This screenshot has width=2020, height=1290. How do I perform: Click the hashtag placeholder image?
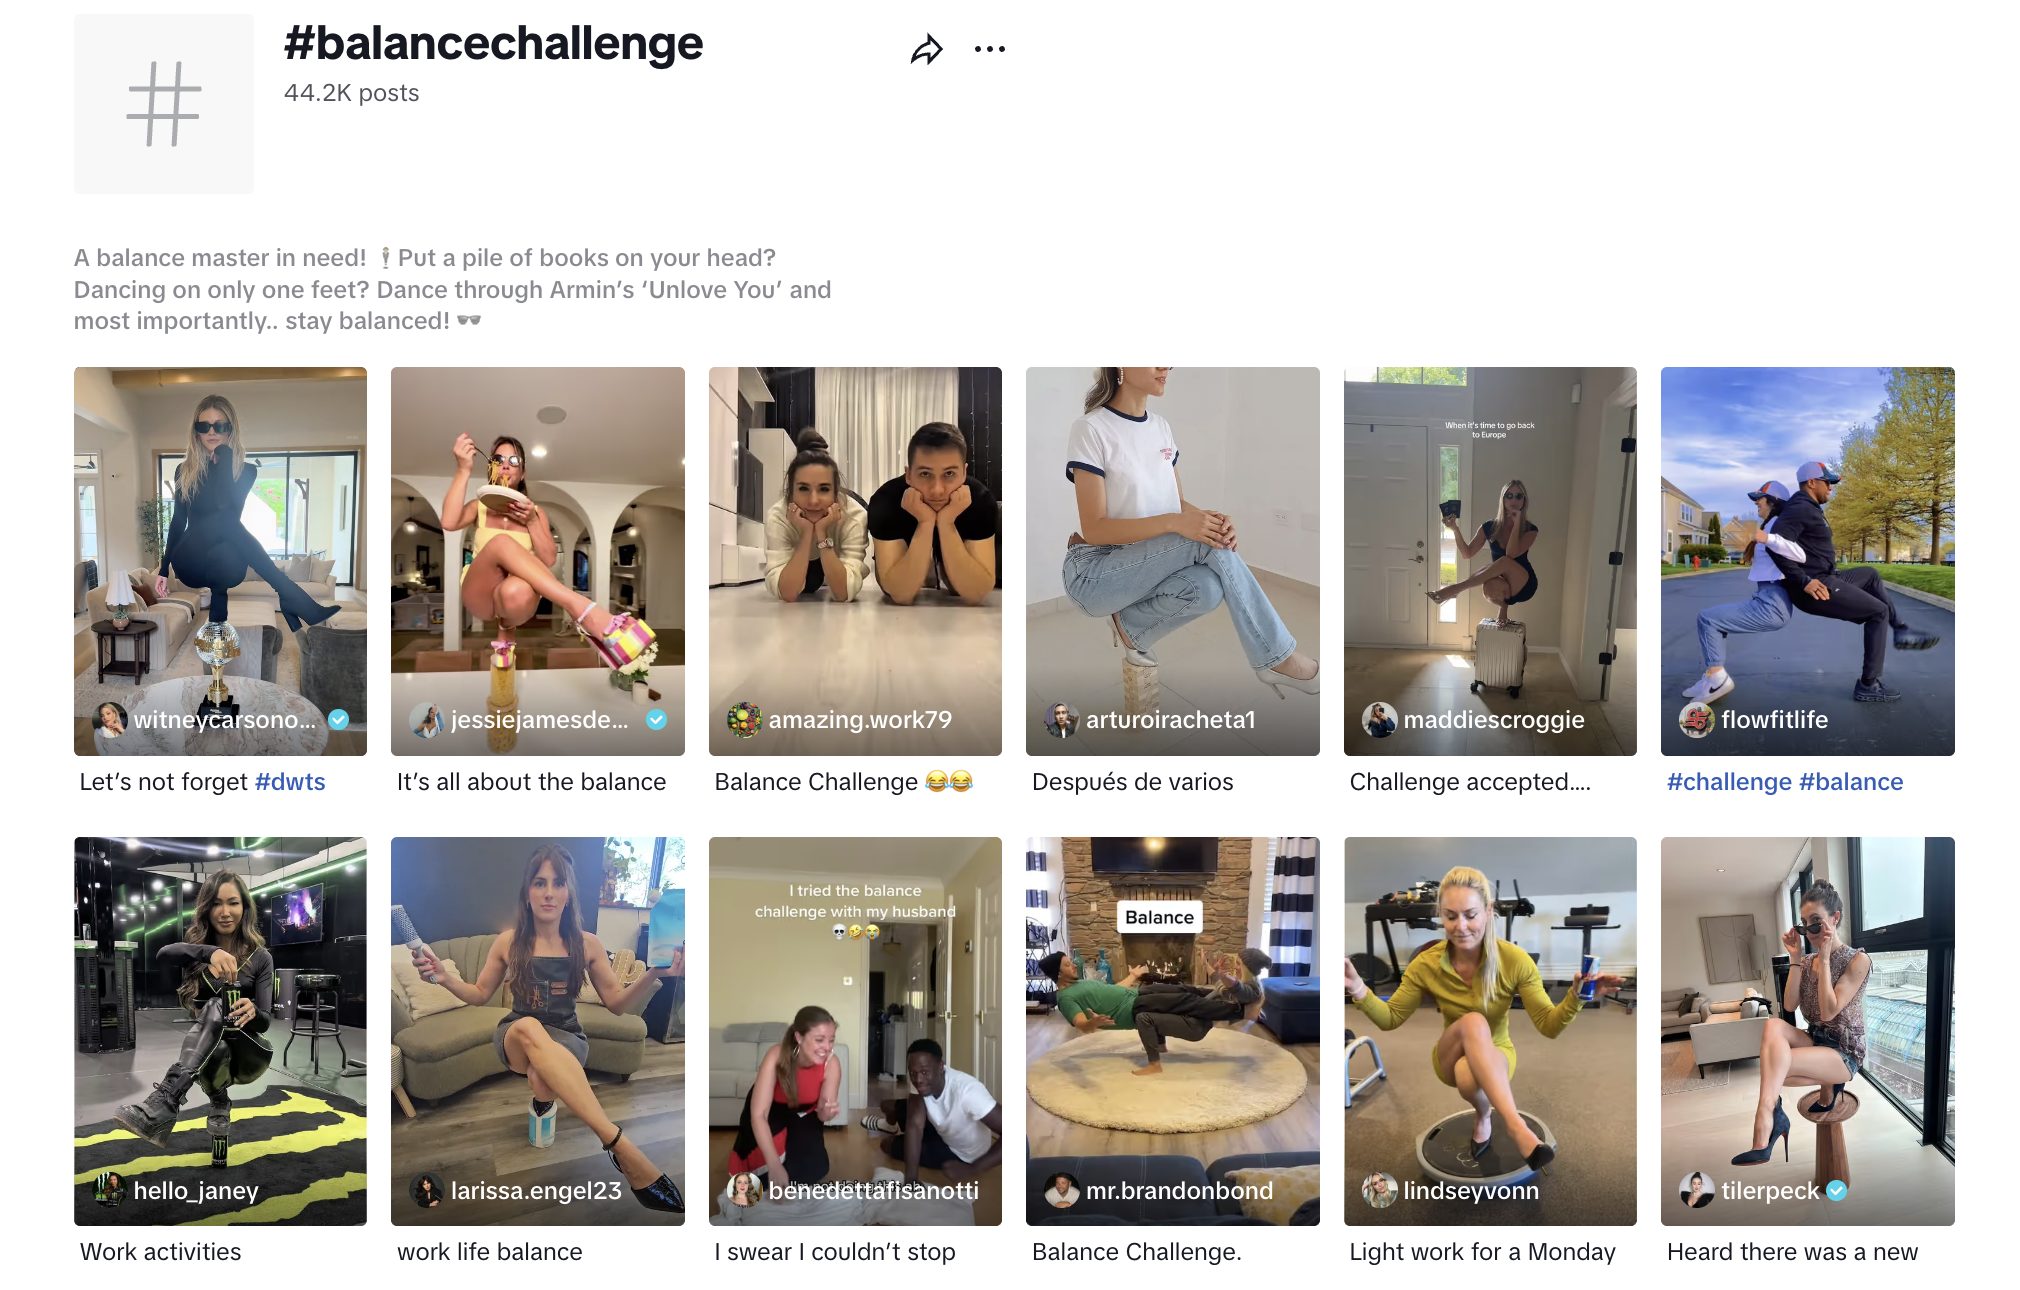coord(164,104)
